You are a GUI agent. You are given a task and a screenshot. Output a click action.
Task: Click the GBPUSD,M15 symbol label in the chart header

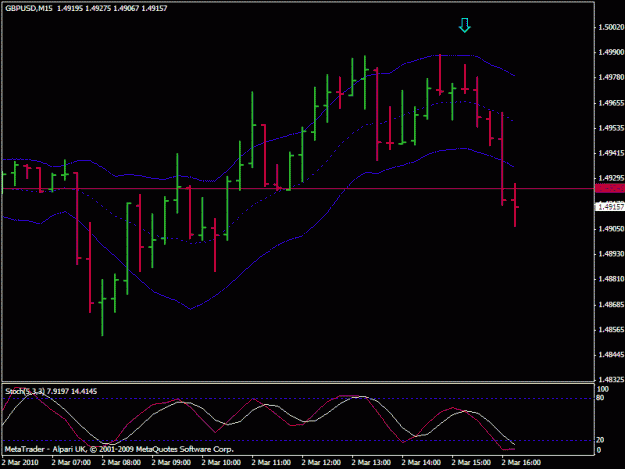click(29, 8)
